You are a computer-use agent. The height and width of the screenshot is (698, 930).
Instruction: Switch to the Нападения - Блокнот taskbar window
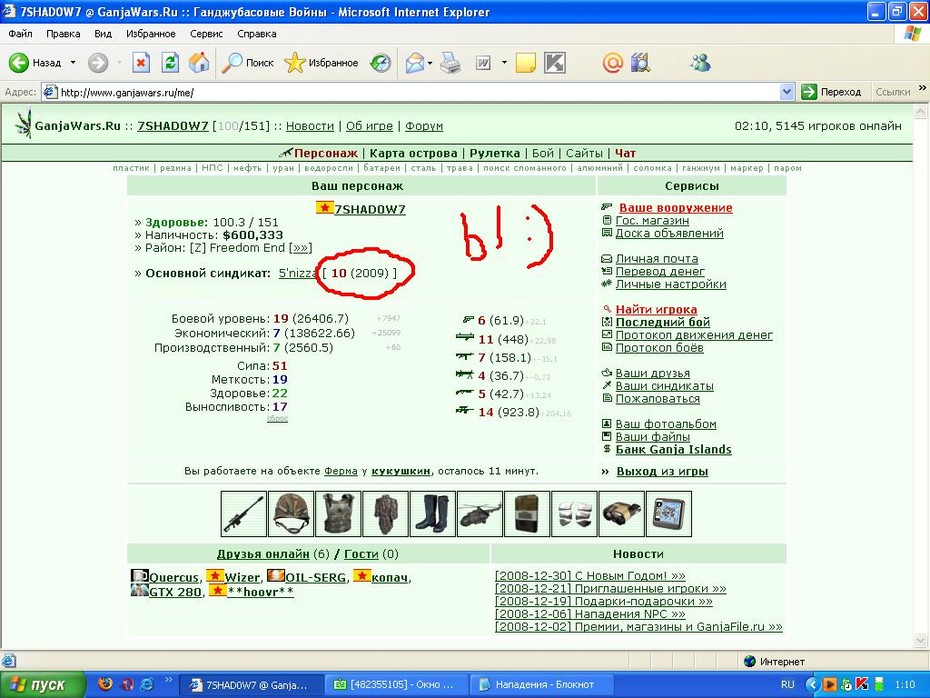coord(541,685)
